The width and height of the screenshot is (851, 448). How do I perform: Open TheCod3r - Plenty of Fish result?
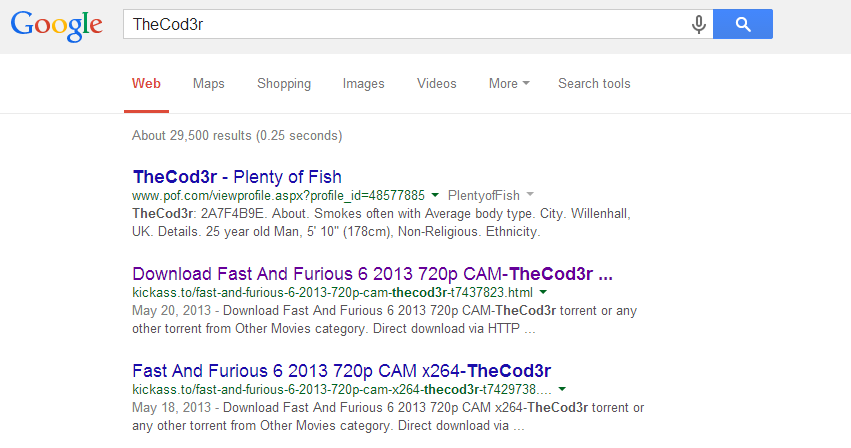237,176
